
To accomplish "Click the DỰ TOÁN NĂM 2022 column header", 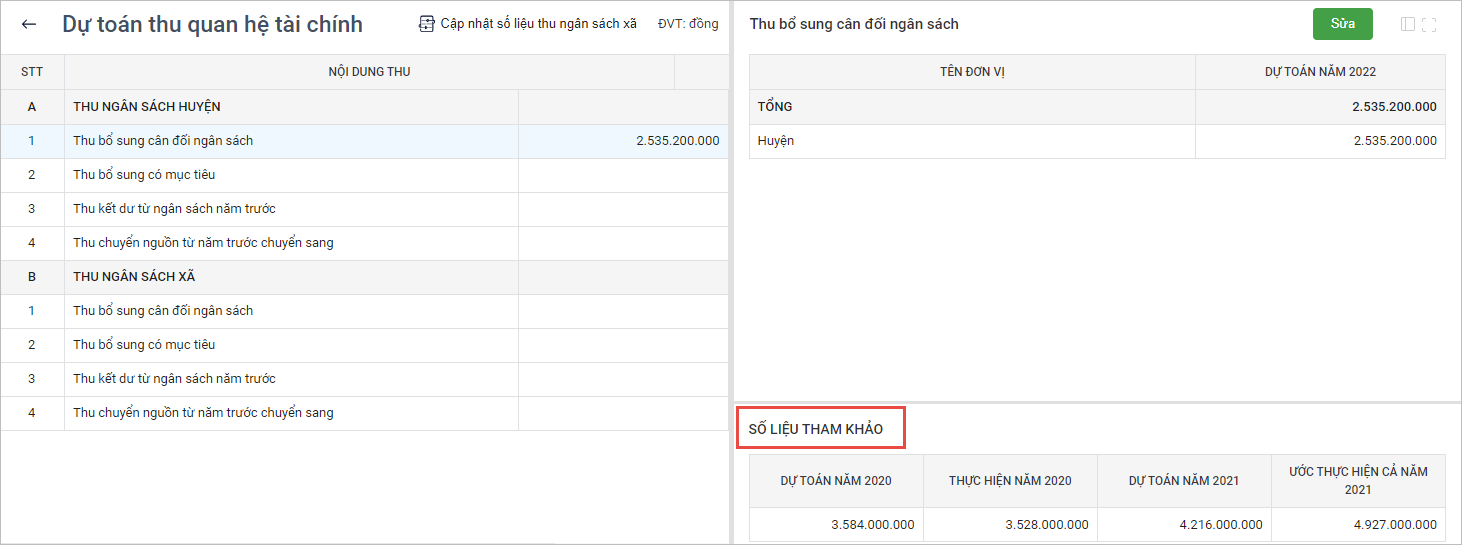I will pos(1320,72).
